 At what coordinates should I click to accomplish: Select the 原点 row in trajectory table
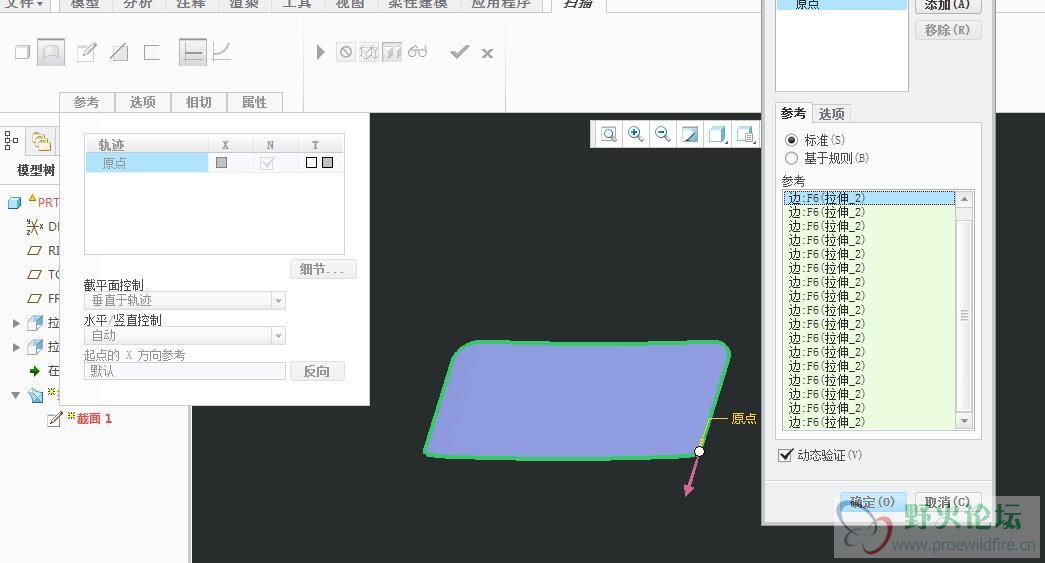(x=215, y=163)
